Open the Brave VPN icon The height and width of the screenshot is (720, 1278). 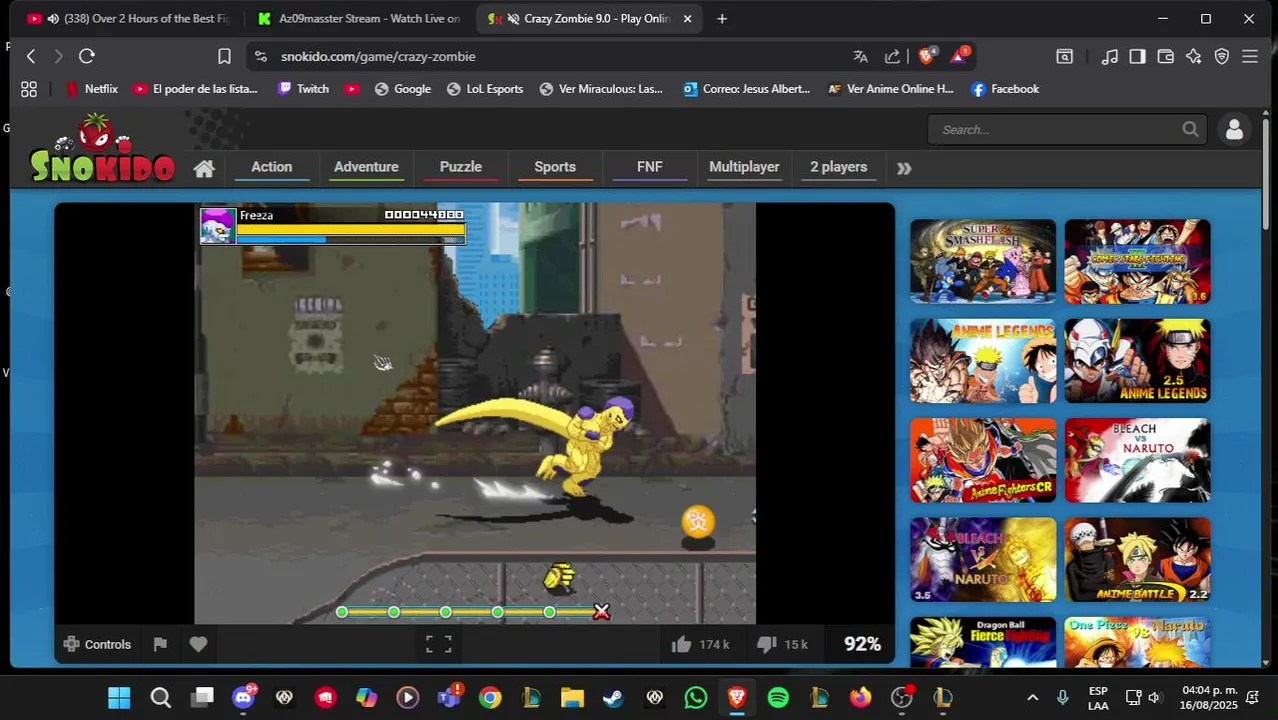(x=1221, y=56)
